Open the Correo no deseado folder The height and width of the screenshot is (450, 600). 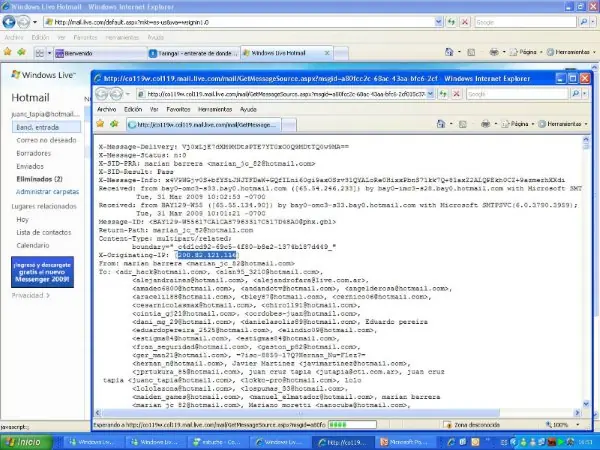(x=44, y=141)
